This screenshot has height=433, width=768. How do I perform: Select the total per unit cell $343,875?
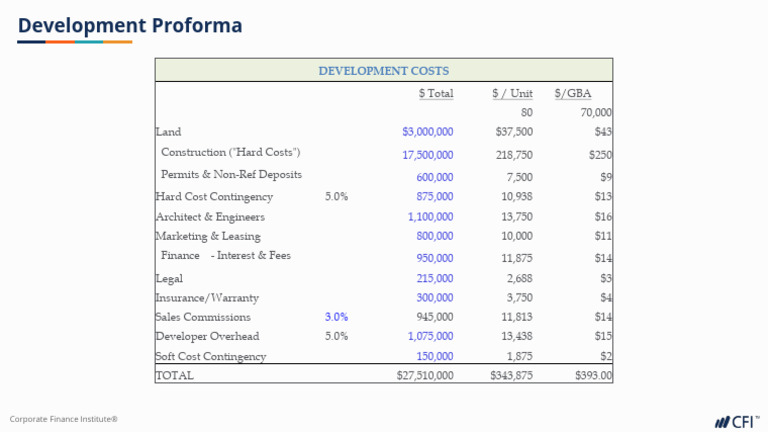[x=511, y=376]
